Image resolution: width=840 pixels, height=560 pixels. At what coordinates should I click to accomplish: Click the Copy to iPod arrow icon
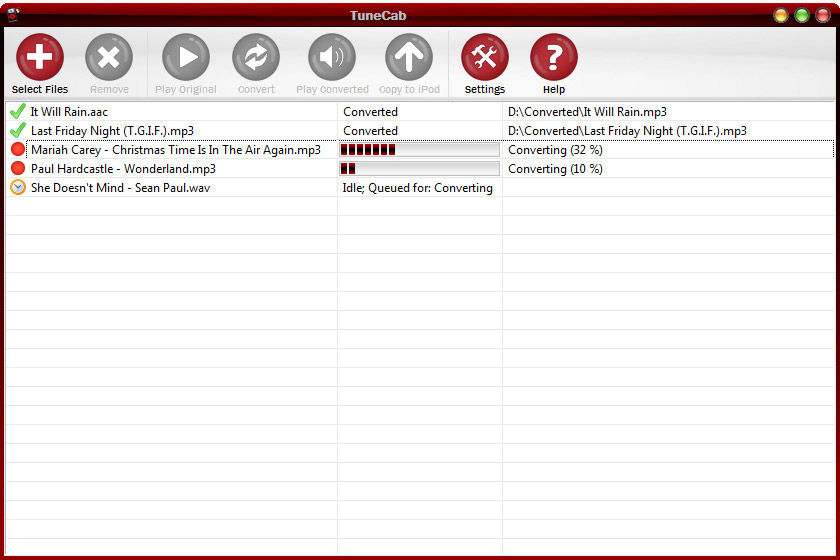pyautogui.click(x=409, y=57)
